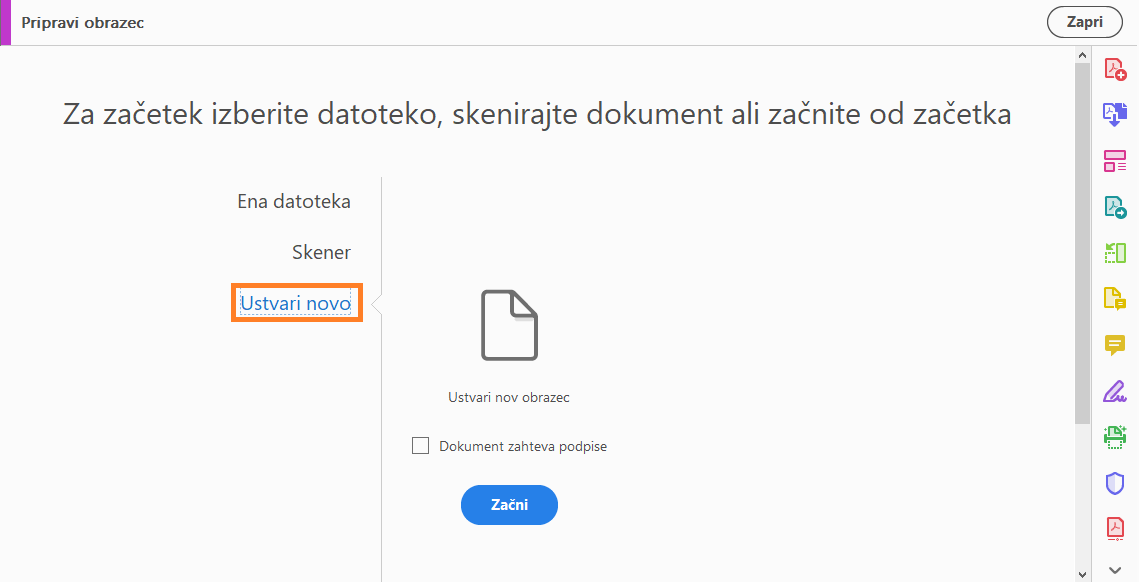Enable the Dokument zahteva podpise checkbox
Viewport: 1139px width, 582px height.
420,445
